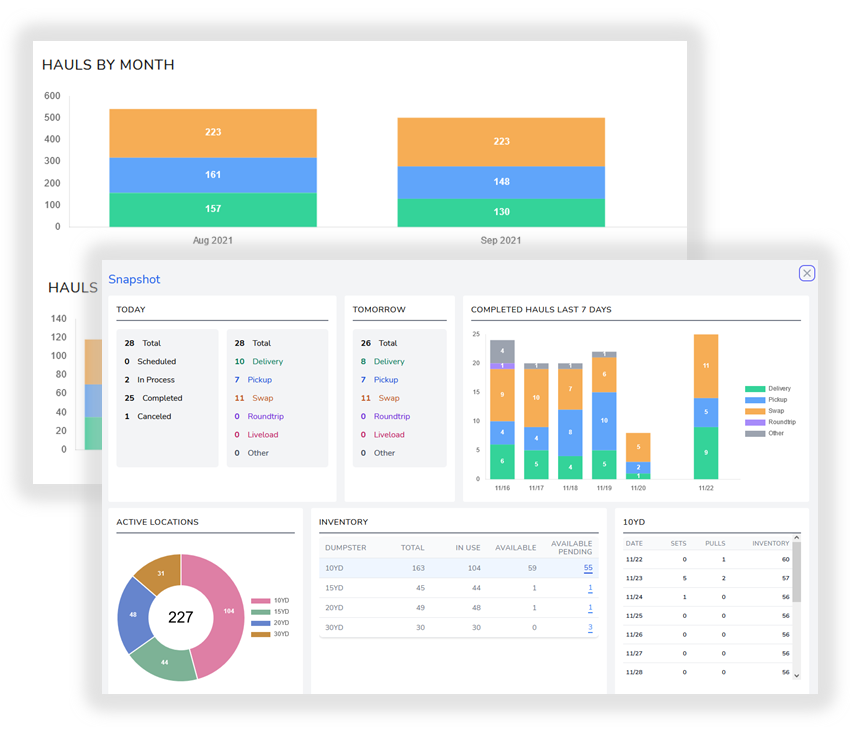Open the 20YD available pending link
The image size is (861, 739).
(x=590, y=608)
